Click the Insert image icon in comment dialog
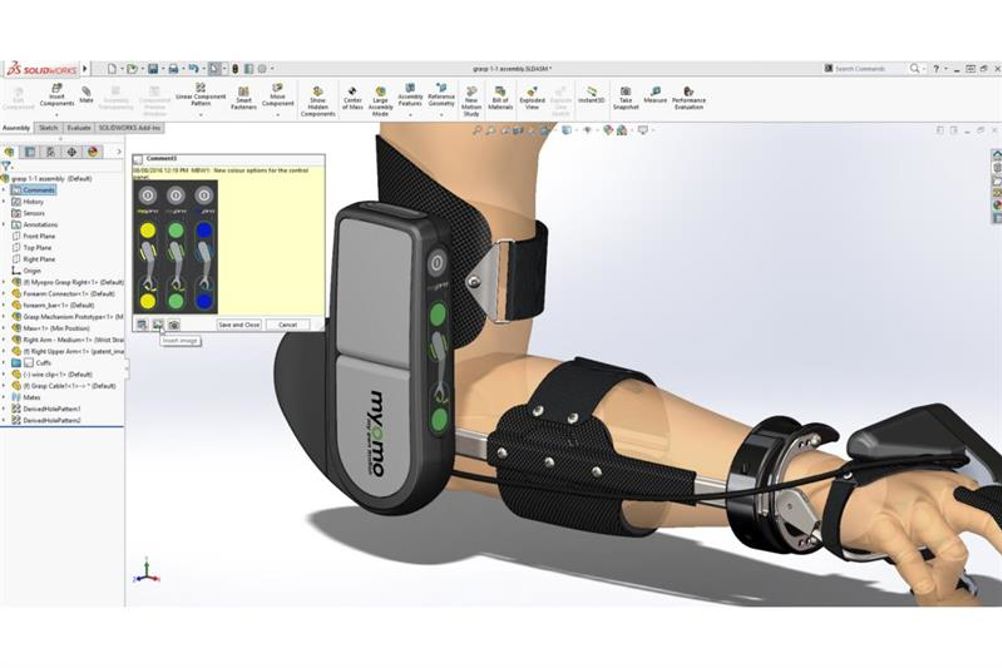Image resolution: width=1002 pixels, height=668 pixels. coord(158,325)
